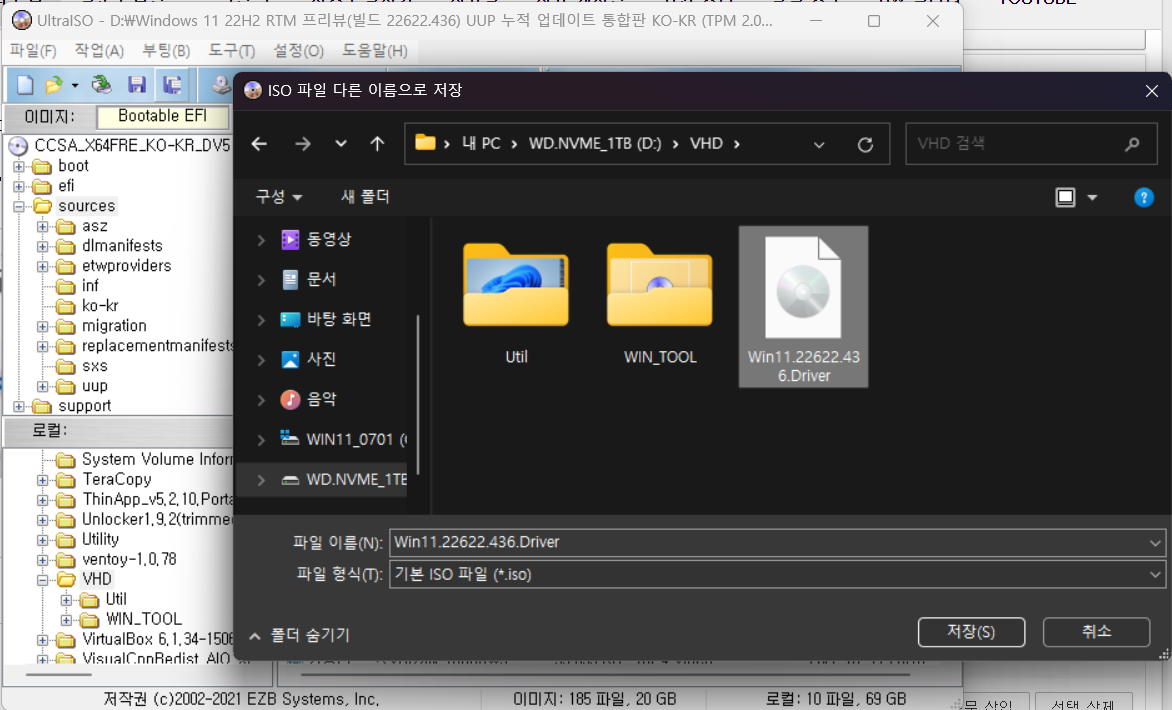The image size is (1172, 710).
Task: Click WD.NVME_1TB (D:) in the address breadcrumb
Action: pos(594,143)
